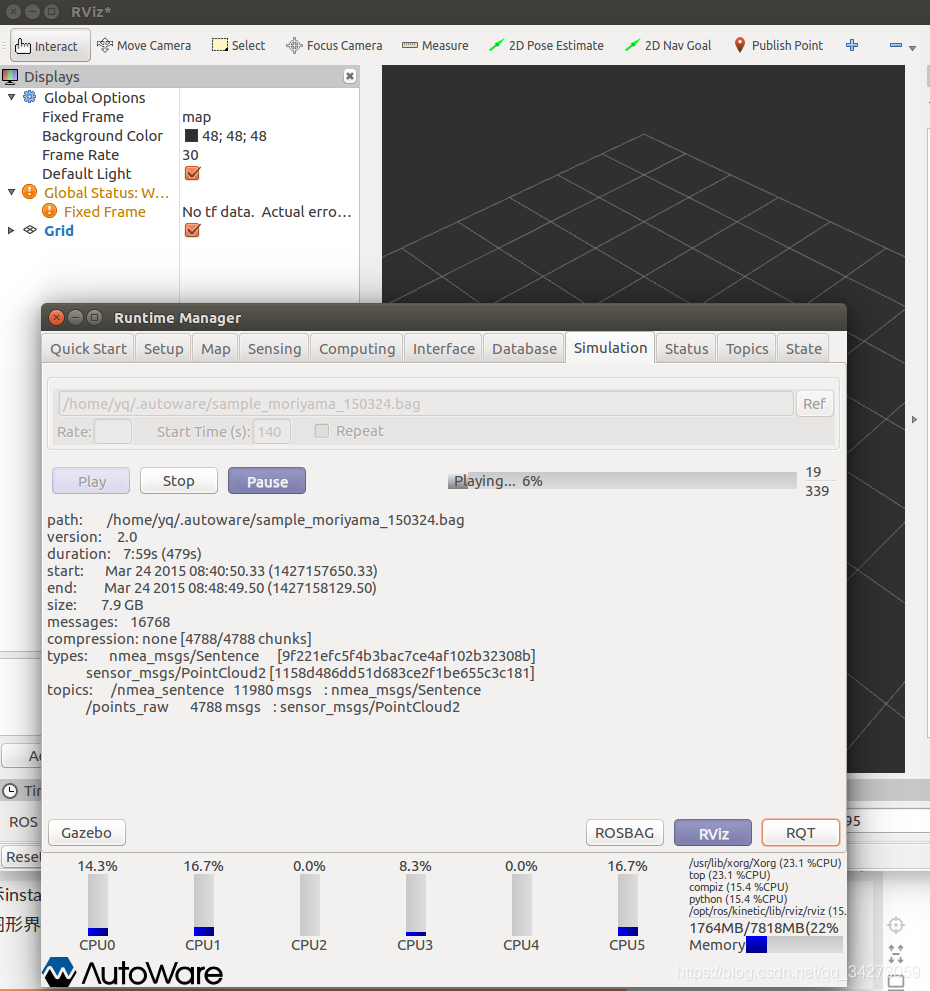930x991 pixels.
Task: Collapse the Global Options tree node
Action: coord(11,97)
